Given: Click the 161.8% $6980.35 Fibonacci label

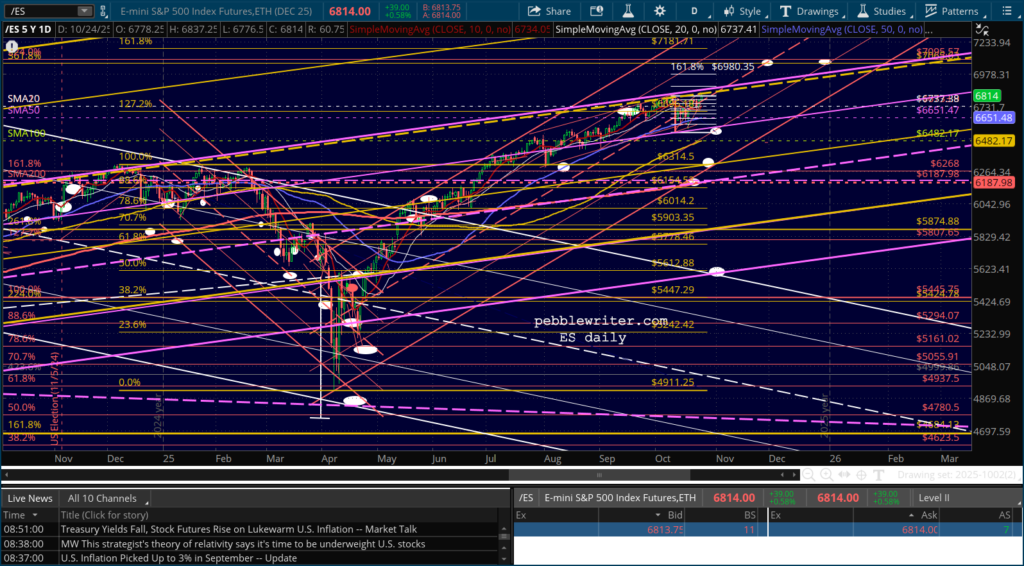Looking at the screenshot, I should point(712,67).
